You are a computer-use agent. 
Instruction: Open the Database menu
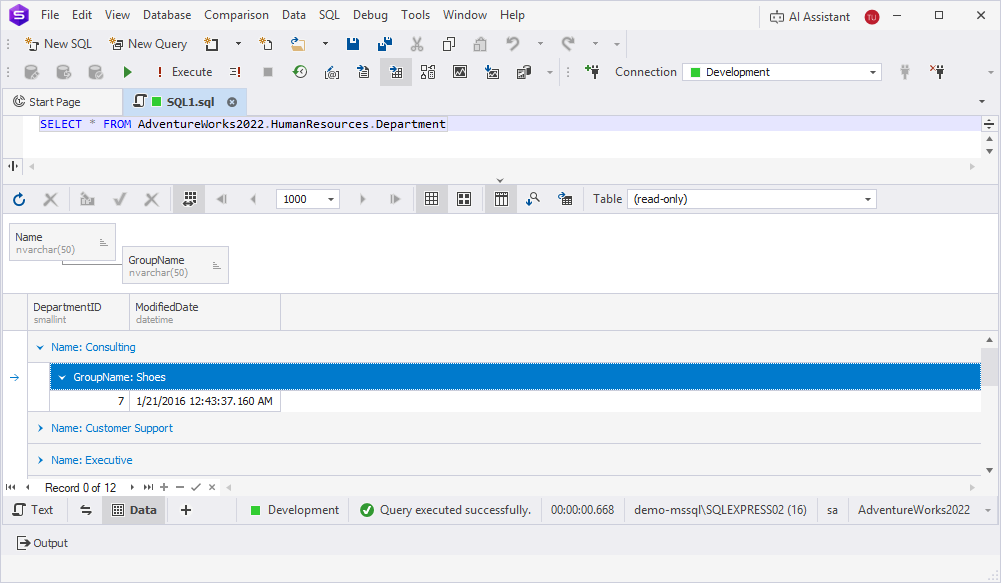click(167, 15)
